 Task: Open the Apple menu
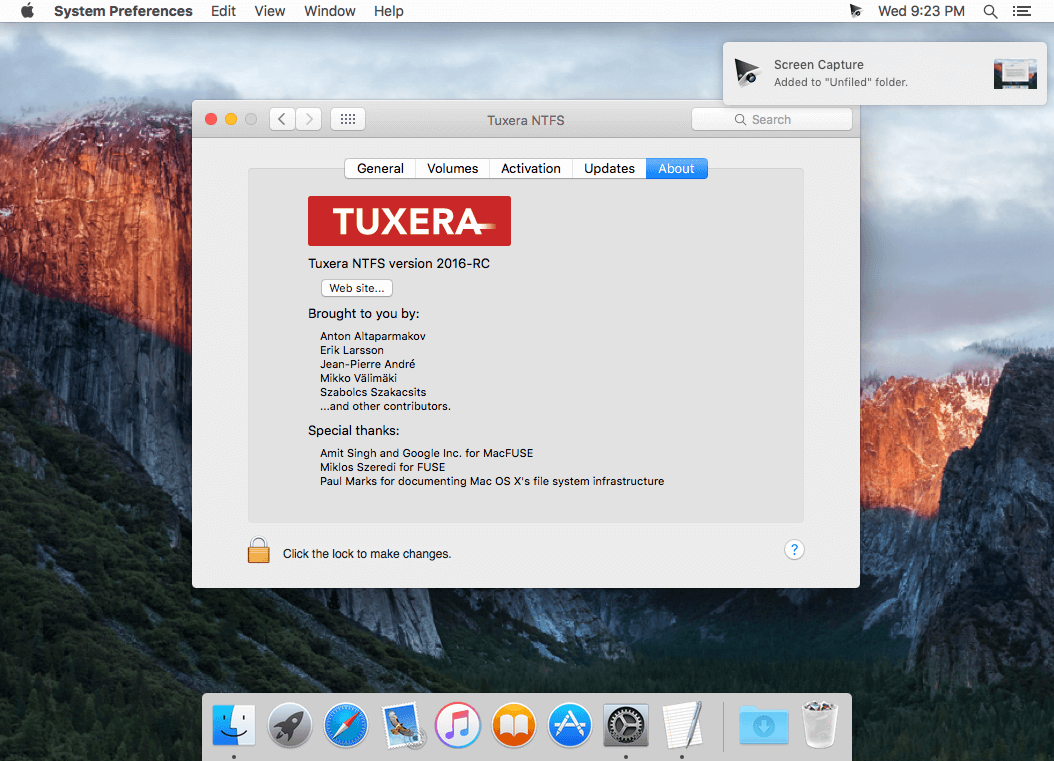coord(28,11)
